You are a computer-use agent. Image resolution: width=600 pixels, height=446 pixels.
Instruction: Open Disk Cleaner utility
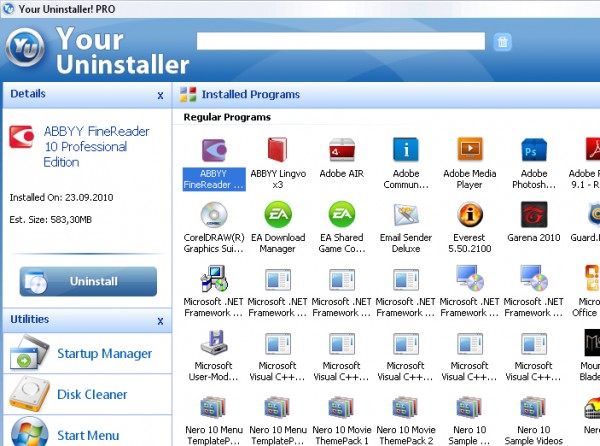pyautogui.click(x=87, y=394)
